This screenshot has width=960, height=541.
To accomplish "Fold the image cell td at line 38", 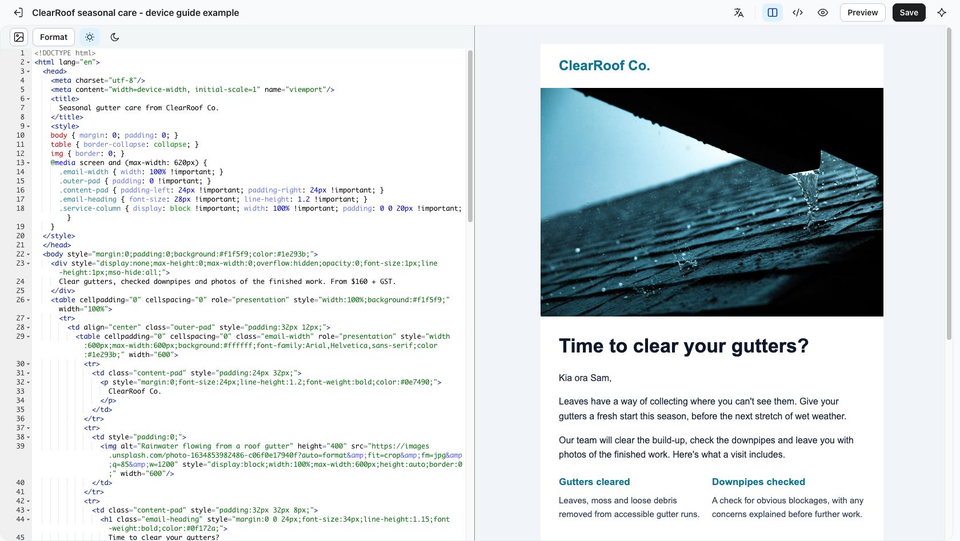I will [x=29, y=437].
